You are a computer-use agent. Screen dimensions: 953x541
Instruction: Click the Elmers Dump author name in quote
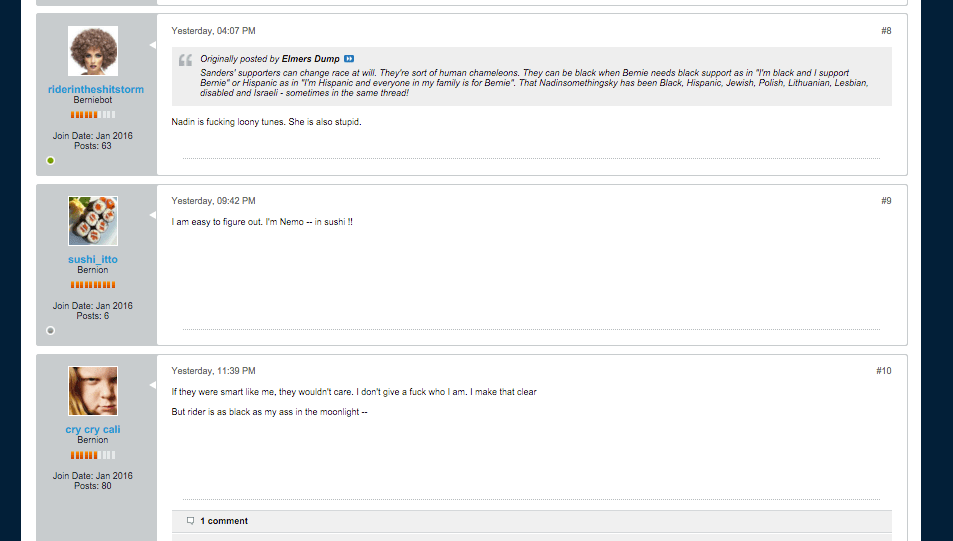(x=311, y=59)
